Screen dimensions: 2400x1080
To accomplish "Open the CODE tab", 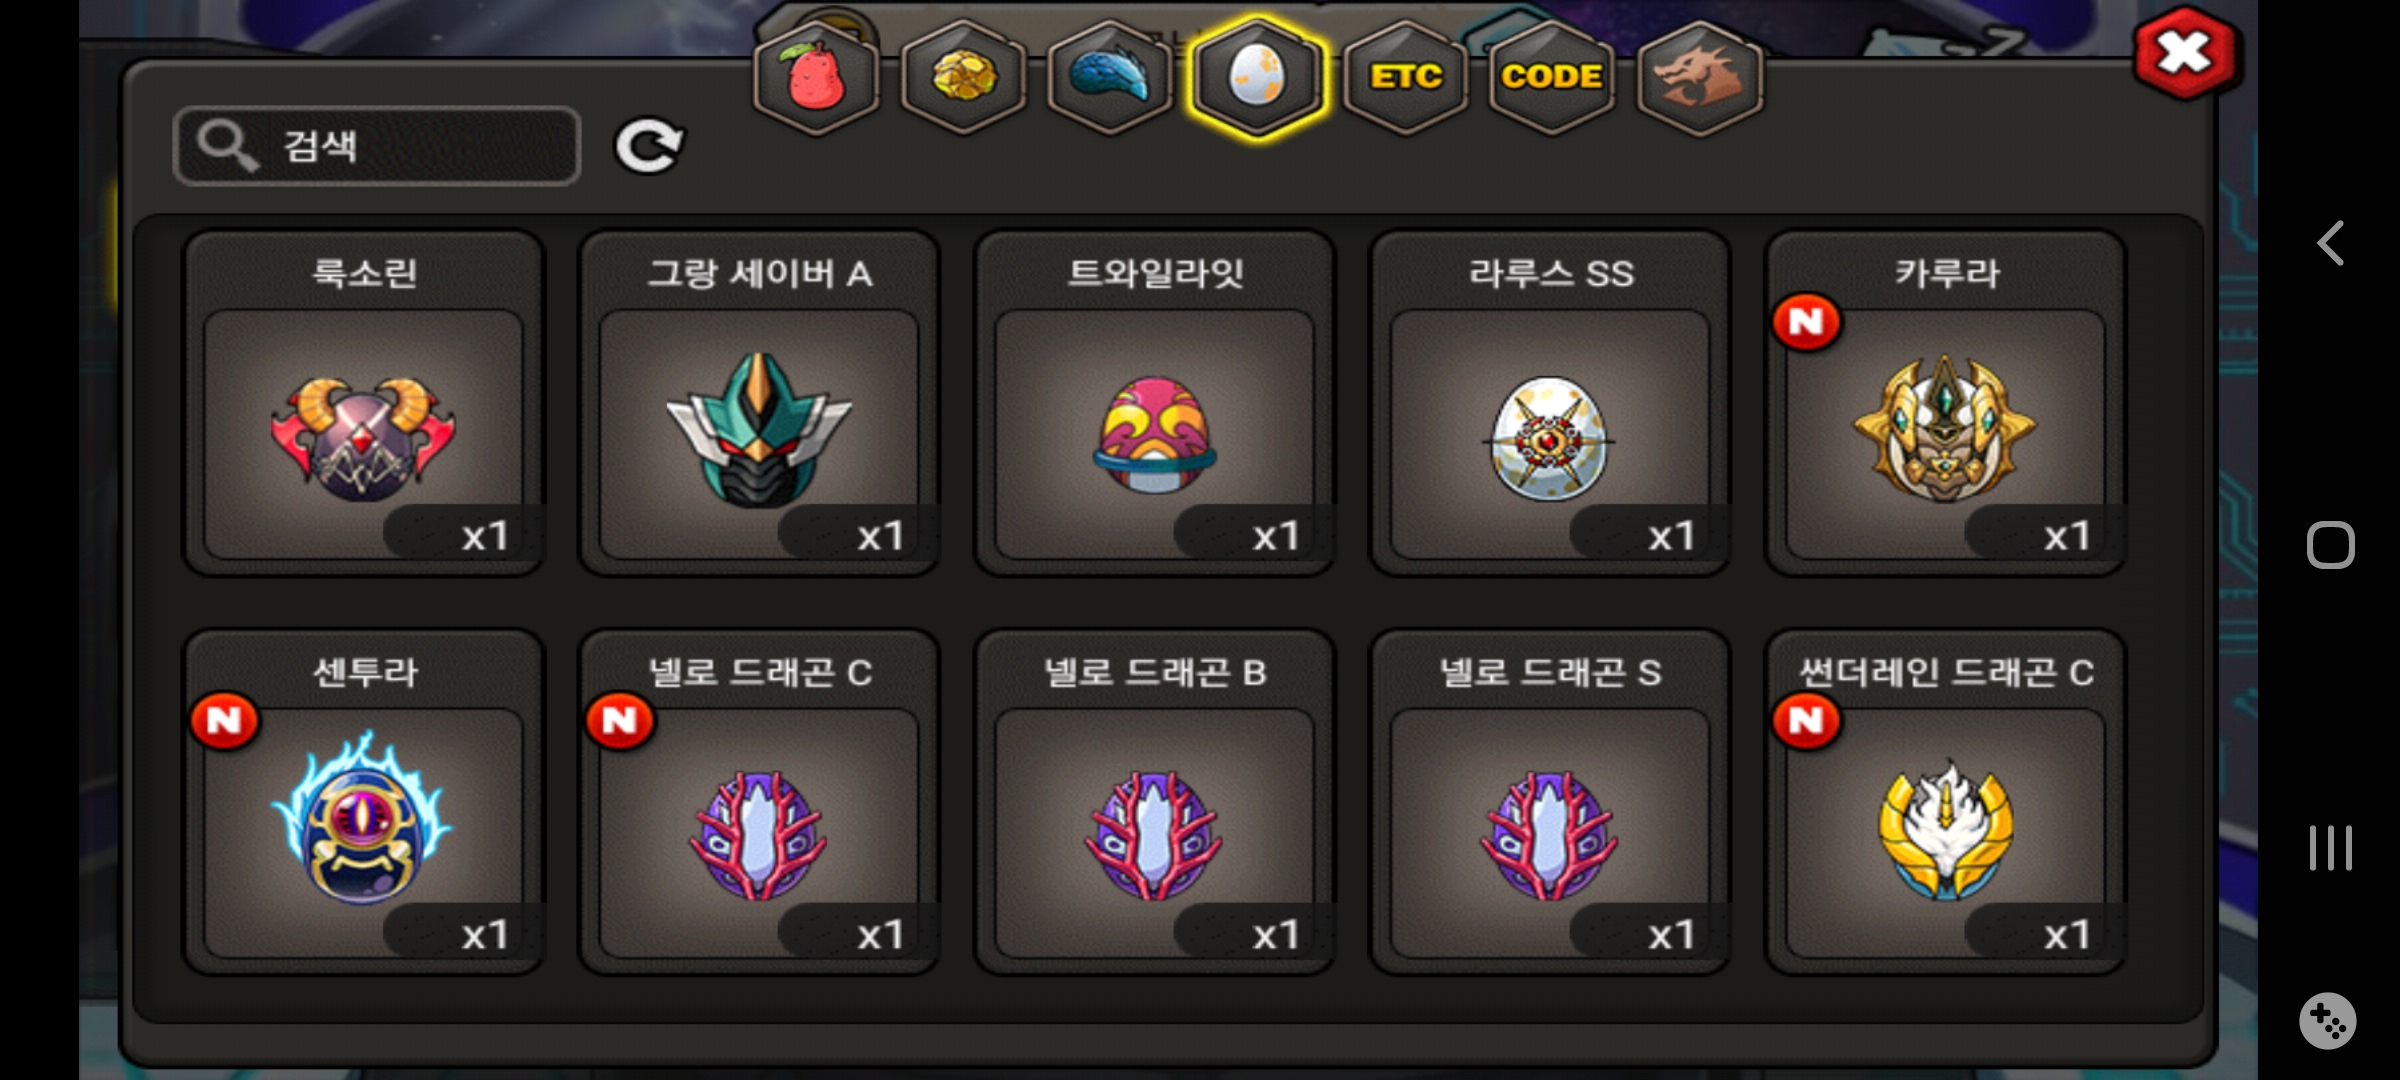I will (x=1552, y=78).
